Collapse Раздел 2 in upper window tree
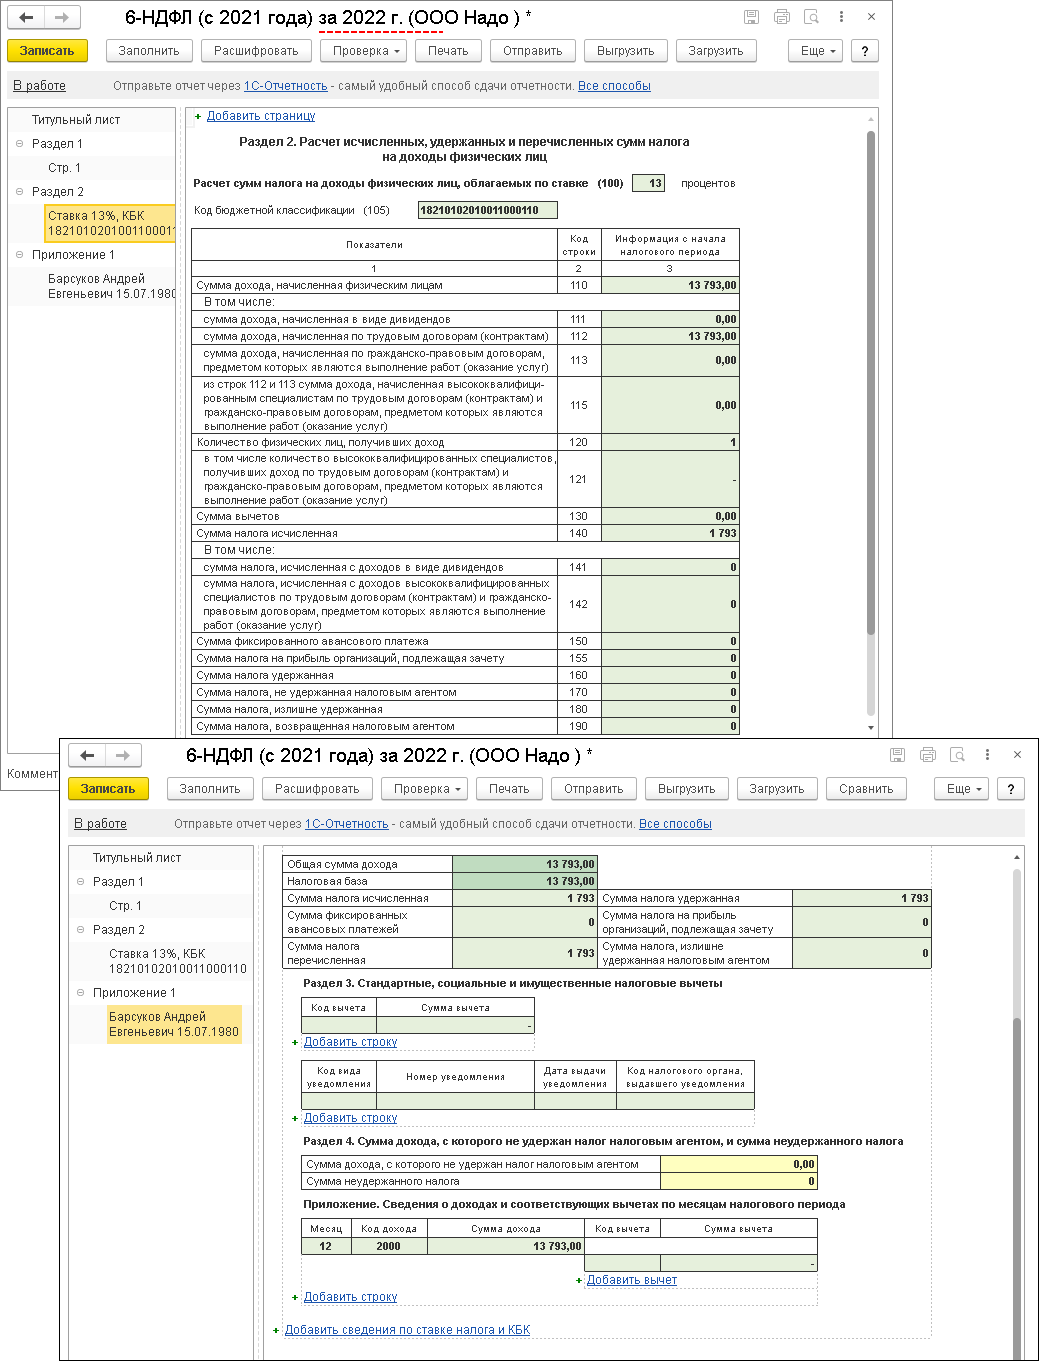 [x=20, y=192]
